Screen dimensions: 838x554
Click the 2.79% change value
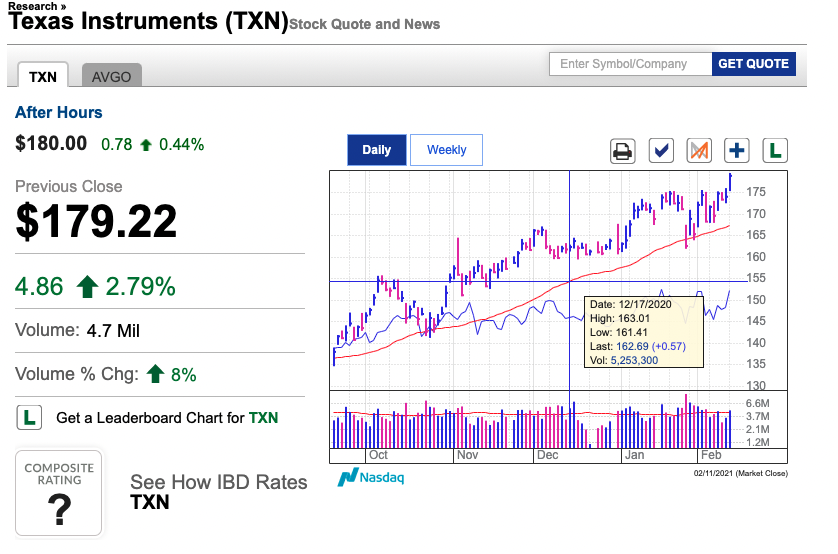pyautogui.click(x=141, y=286)
